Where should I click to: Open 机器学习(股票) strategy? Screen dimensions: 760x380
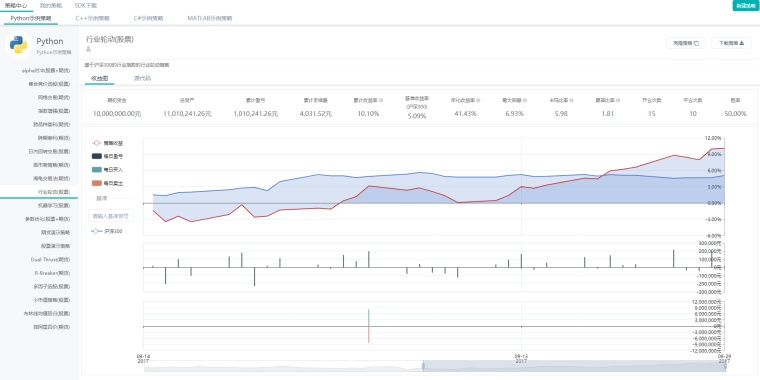point(54,206)
